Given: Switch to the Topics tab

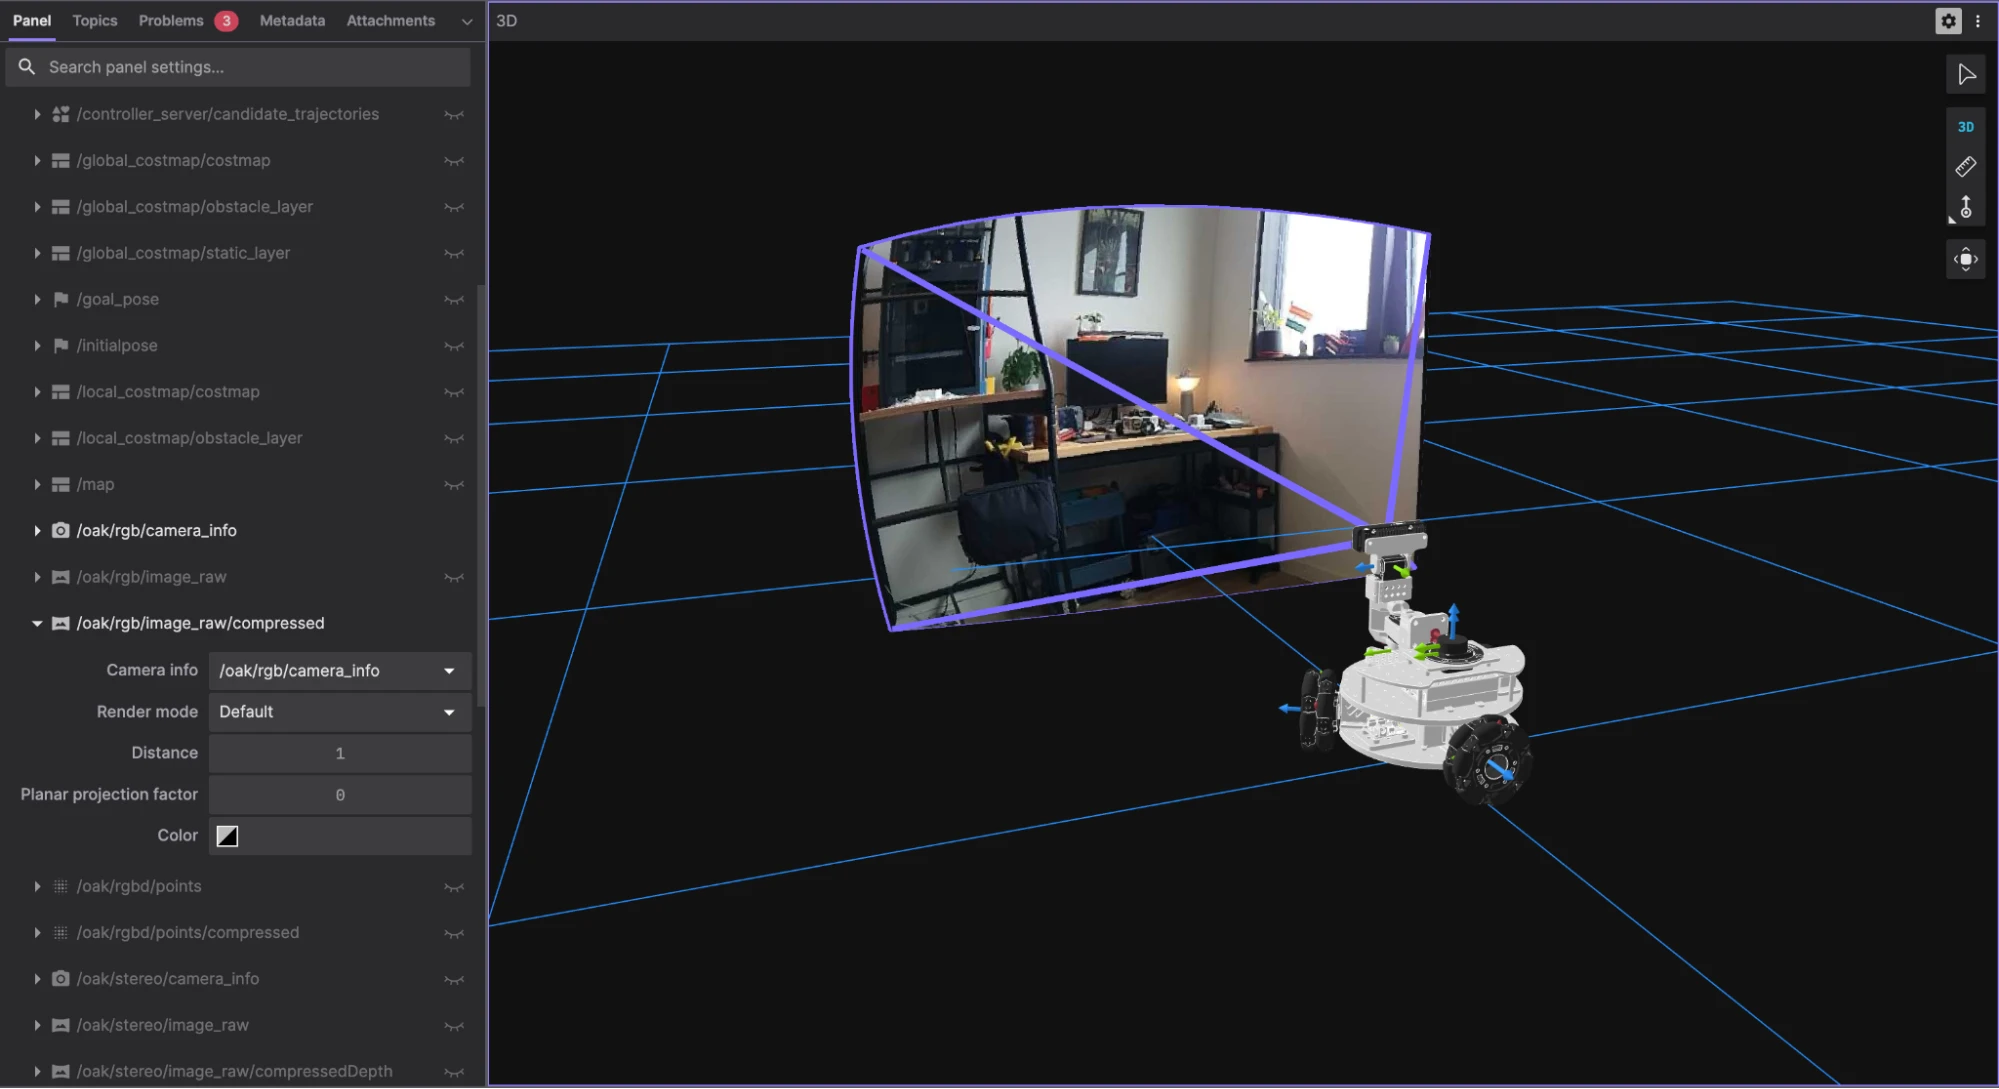Looking at the screenshot, I should point(95,21).
